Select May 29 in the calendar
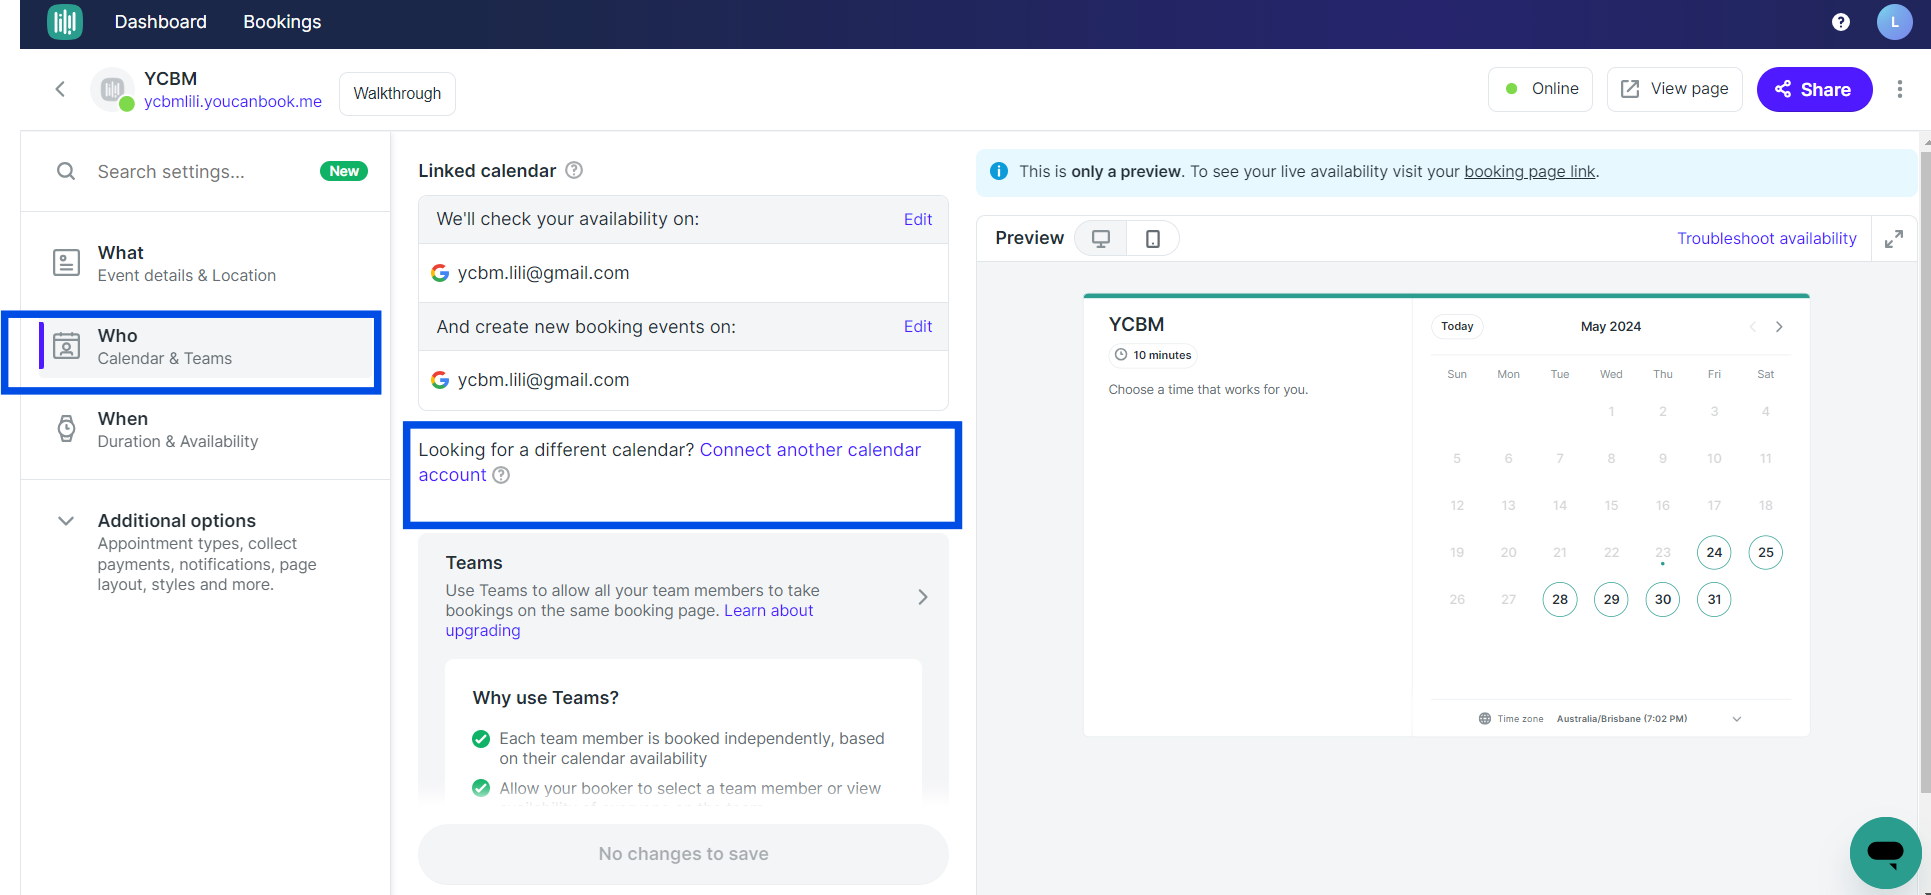Screen dimensions: 1931x895 (1611, 599)
